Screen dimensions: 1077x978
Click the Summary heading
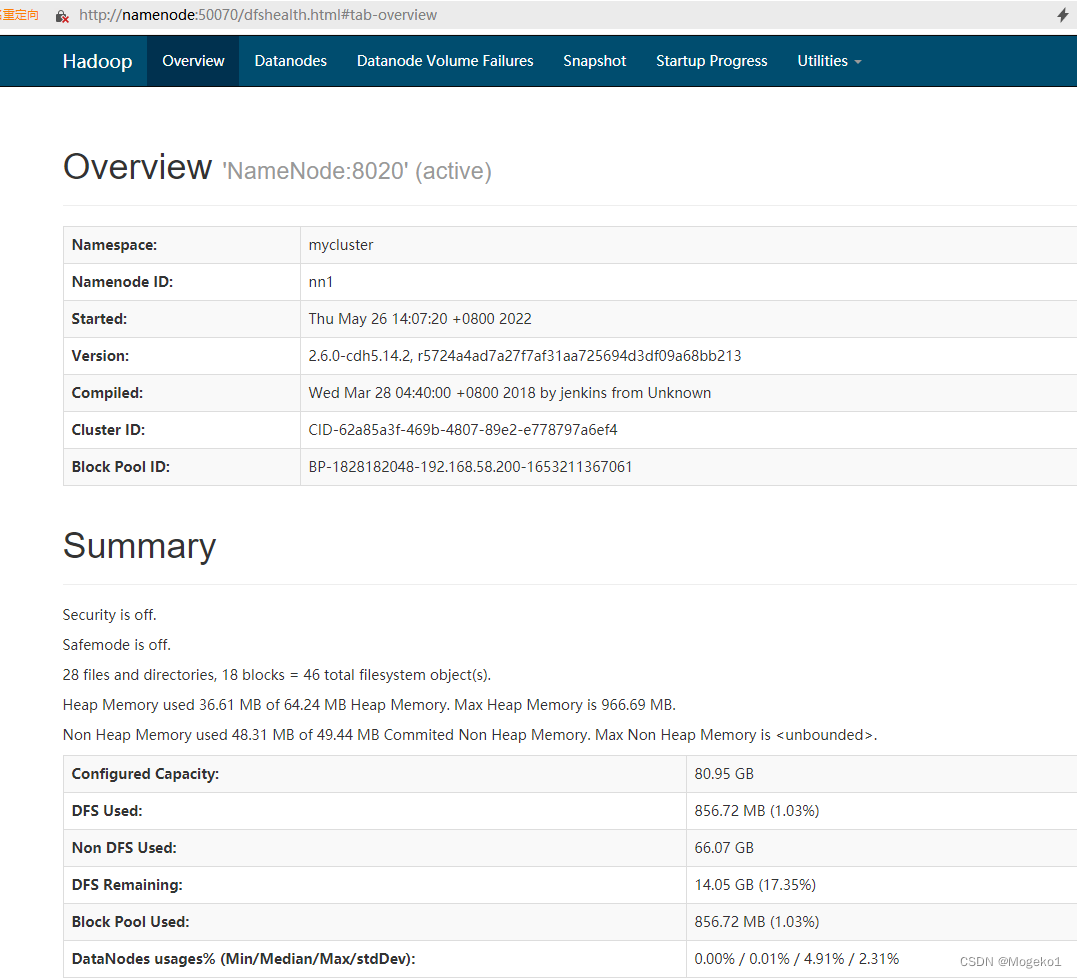click(139, 547)
